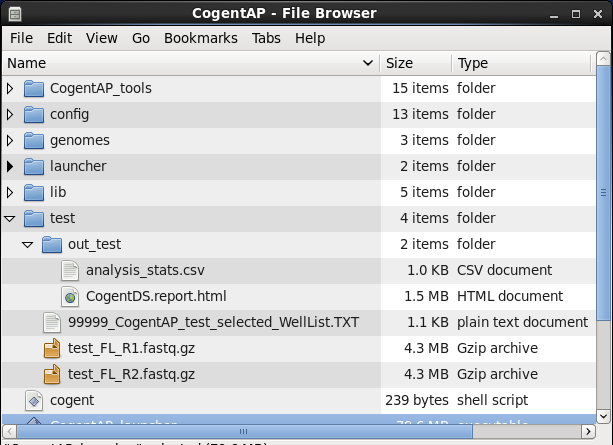Click the WellList.TXT text file icon
The width and height of the screenshot is (613, 445).
[x=52, y=323]
